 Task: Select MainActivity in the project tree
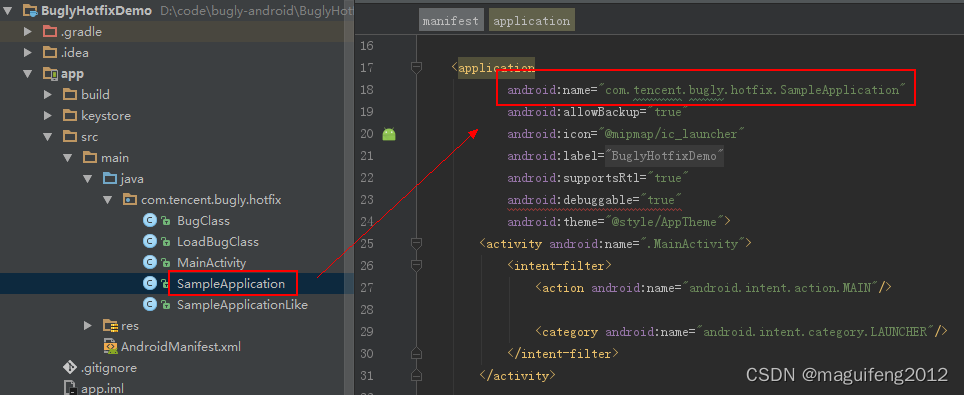(x=211, y=263)
